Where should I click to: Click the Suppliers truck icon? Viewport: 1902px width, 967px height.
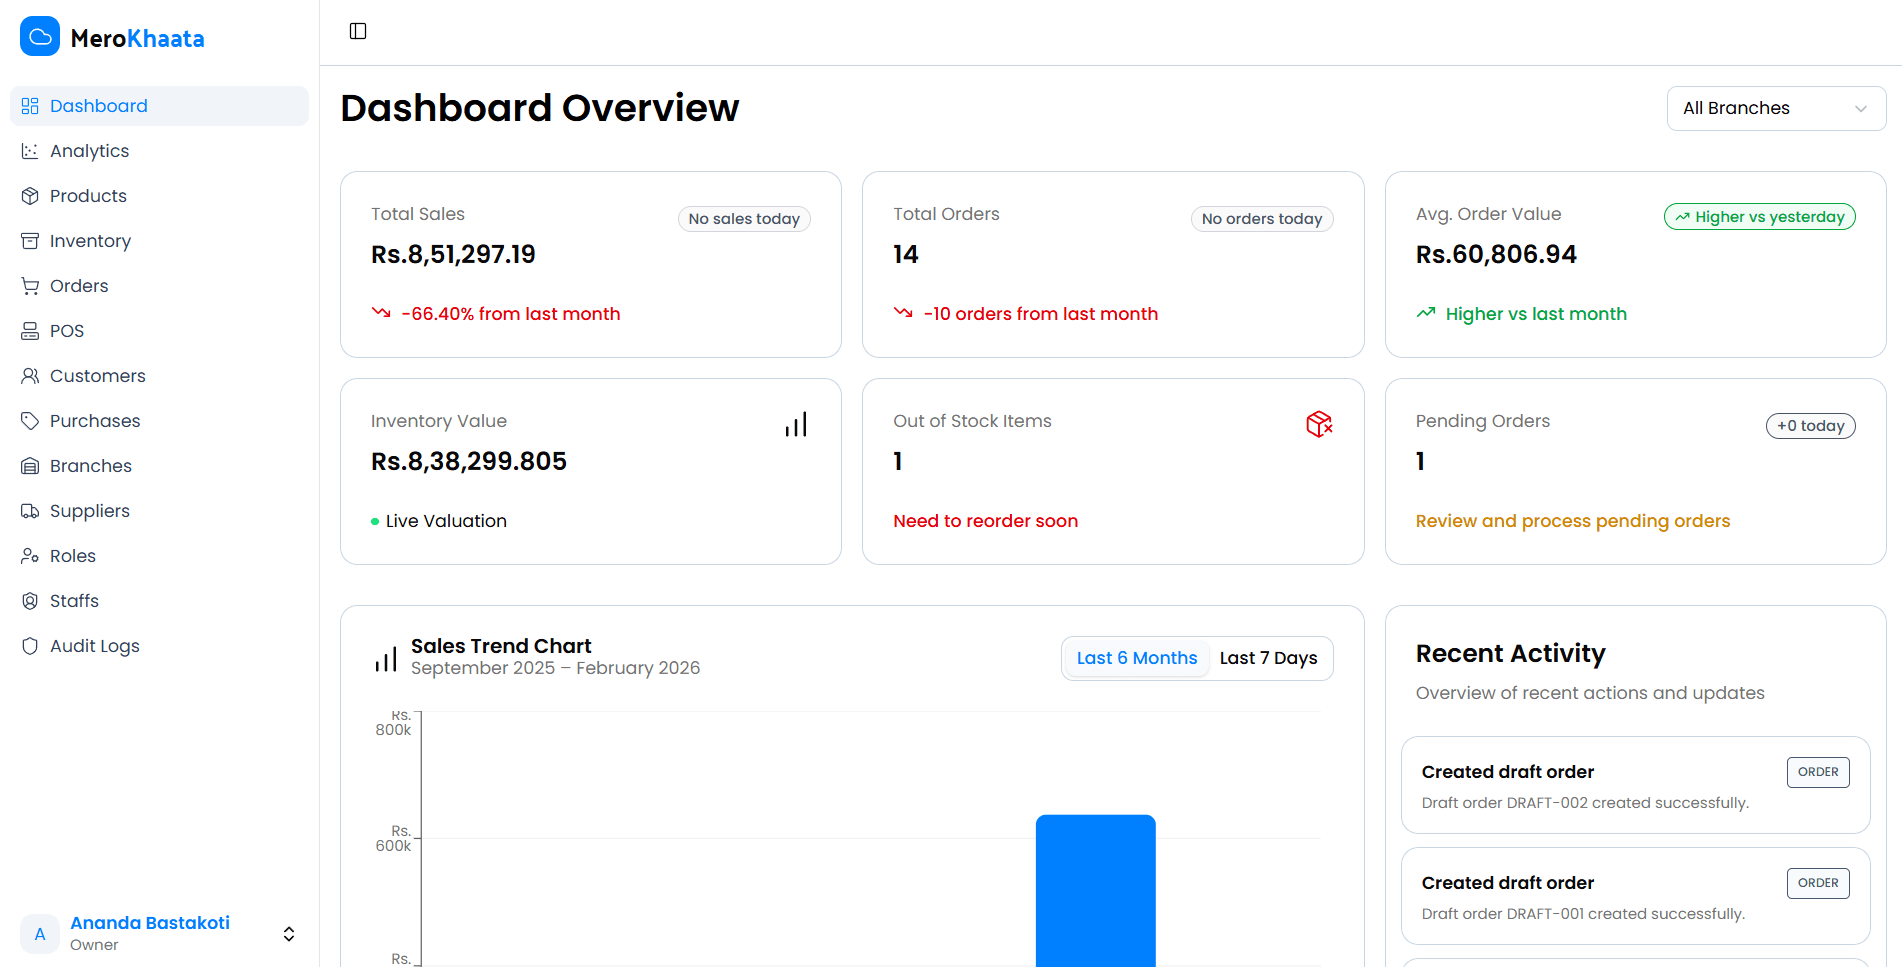coord(31,510)
